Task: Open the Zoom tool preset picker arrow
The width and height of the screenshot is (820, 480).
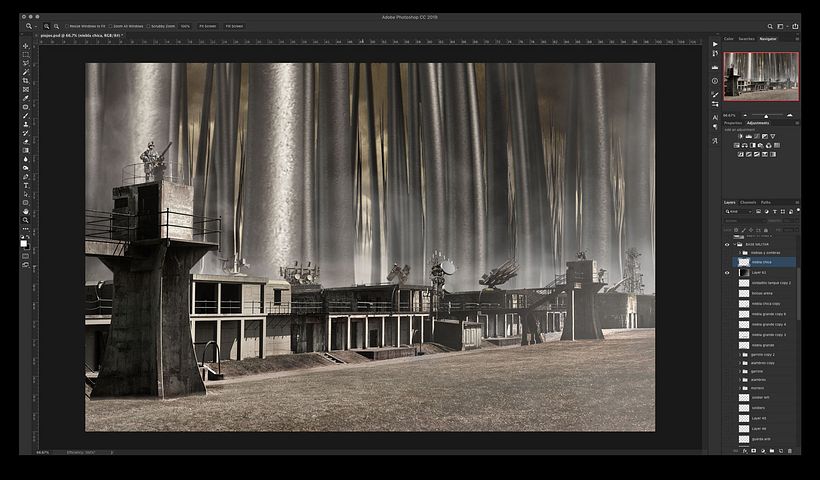Action: point(36,26)
